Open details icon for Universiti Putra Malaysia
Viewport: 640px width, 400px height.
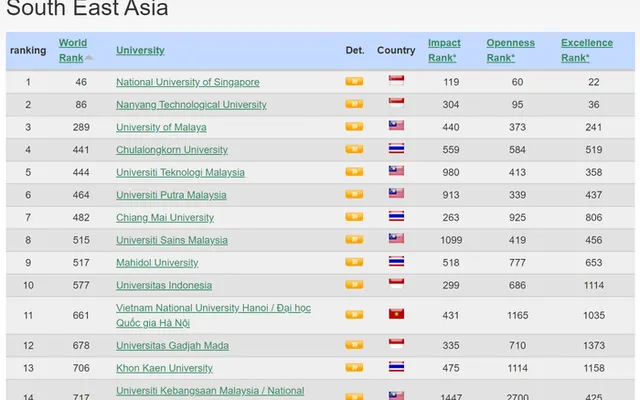click(x=354, y=194)
